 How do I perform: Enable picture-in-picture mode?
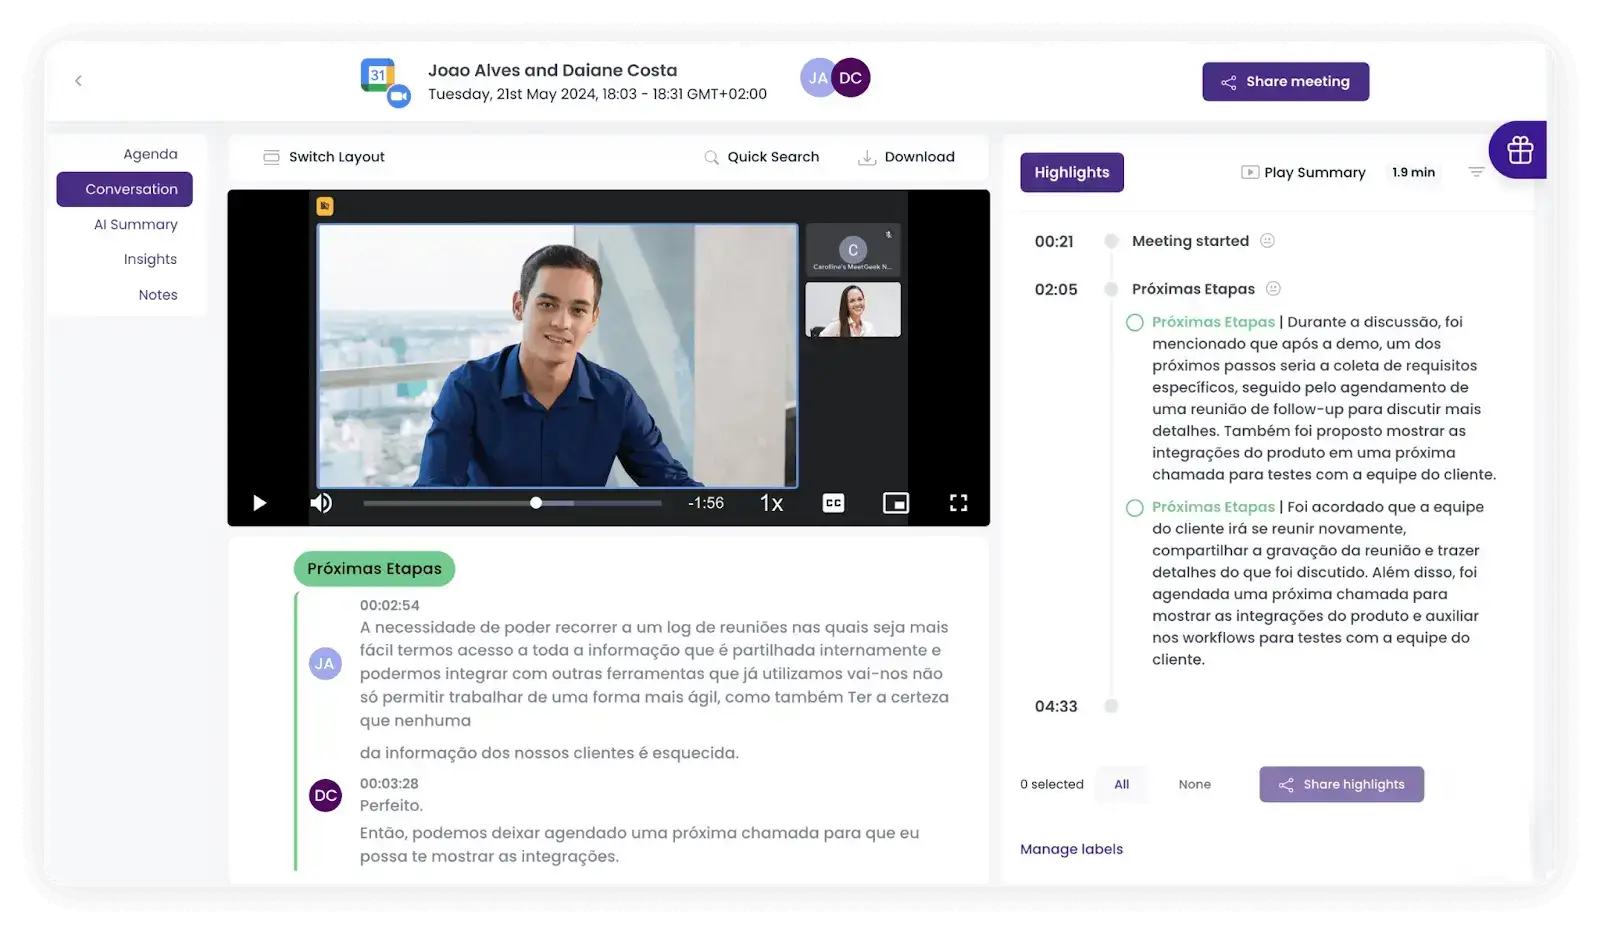(895, 503)
